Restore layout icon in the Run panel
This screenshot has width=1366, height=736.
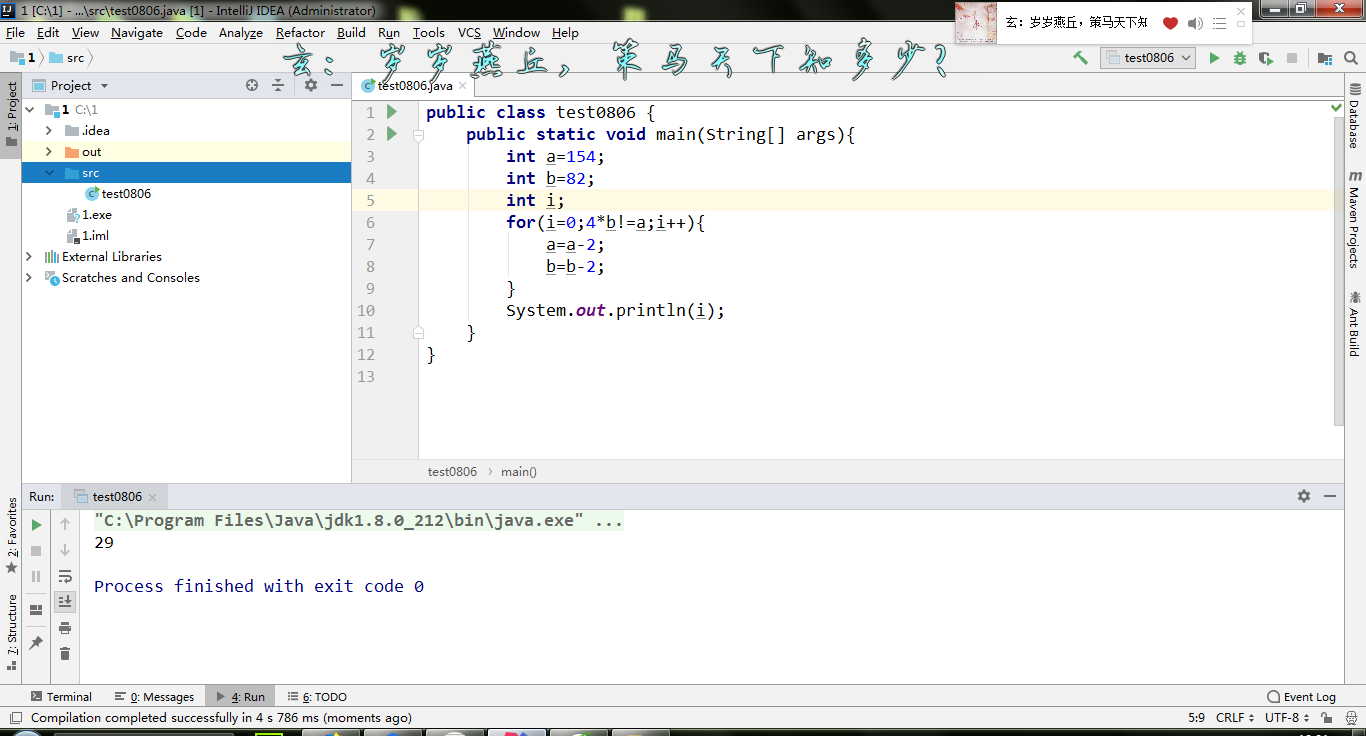[x=36, y=609]
